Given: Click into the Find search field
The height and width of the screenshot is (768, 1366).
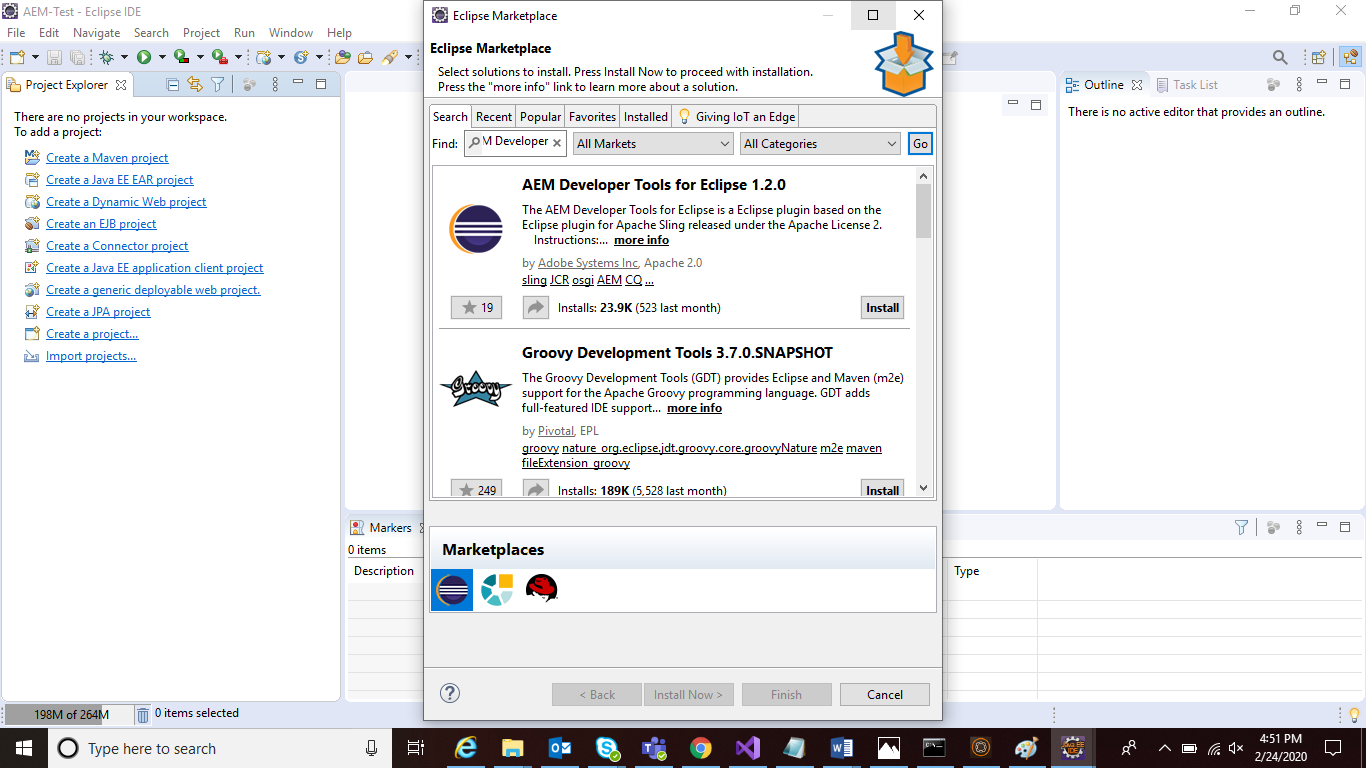Looking at the screenshot, I should click(515, 143).
